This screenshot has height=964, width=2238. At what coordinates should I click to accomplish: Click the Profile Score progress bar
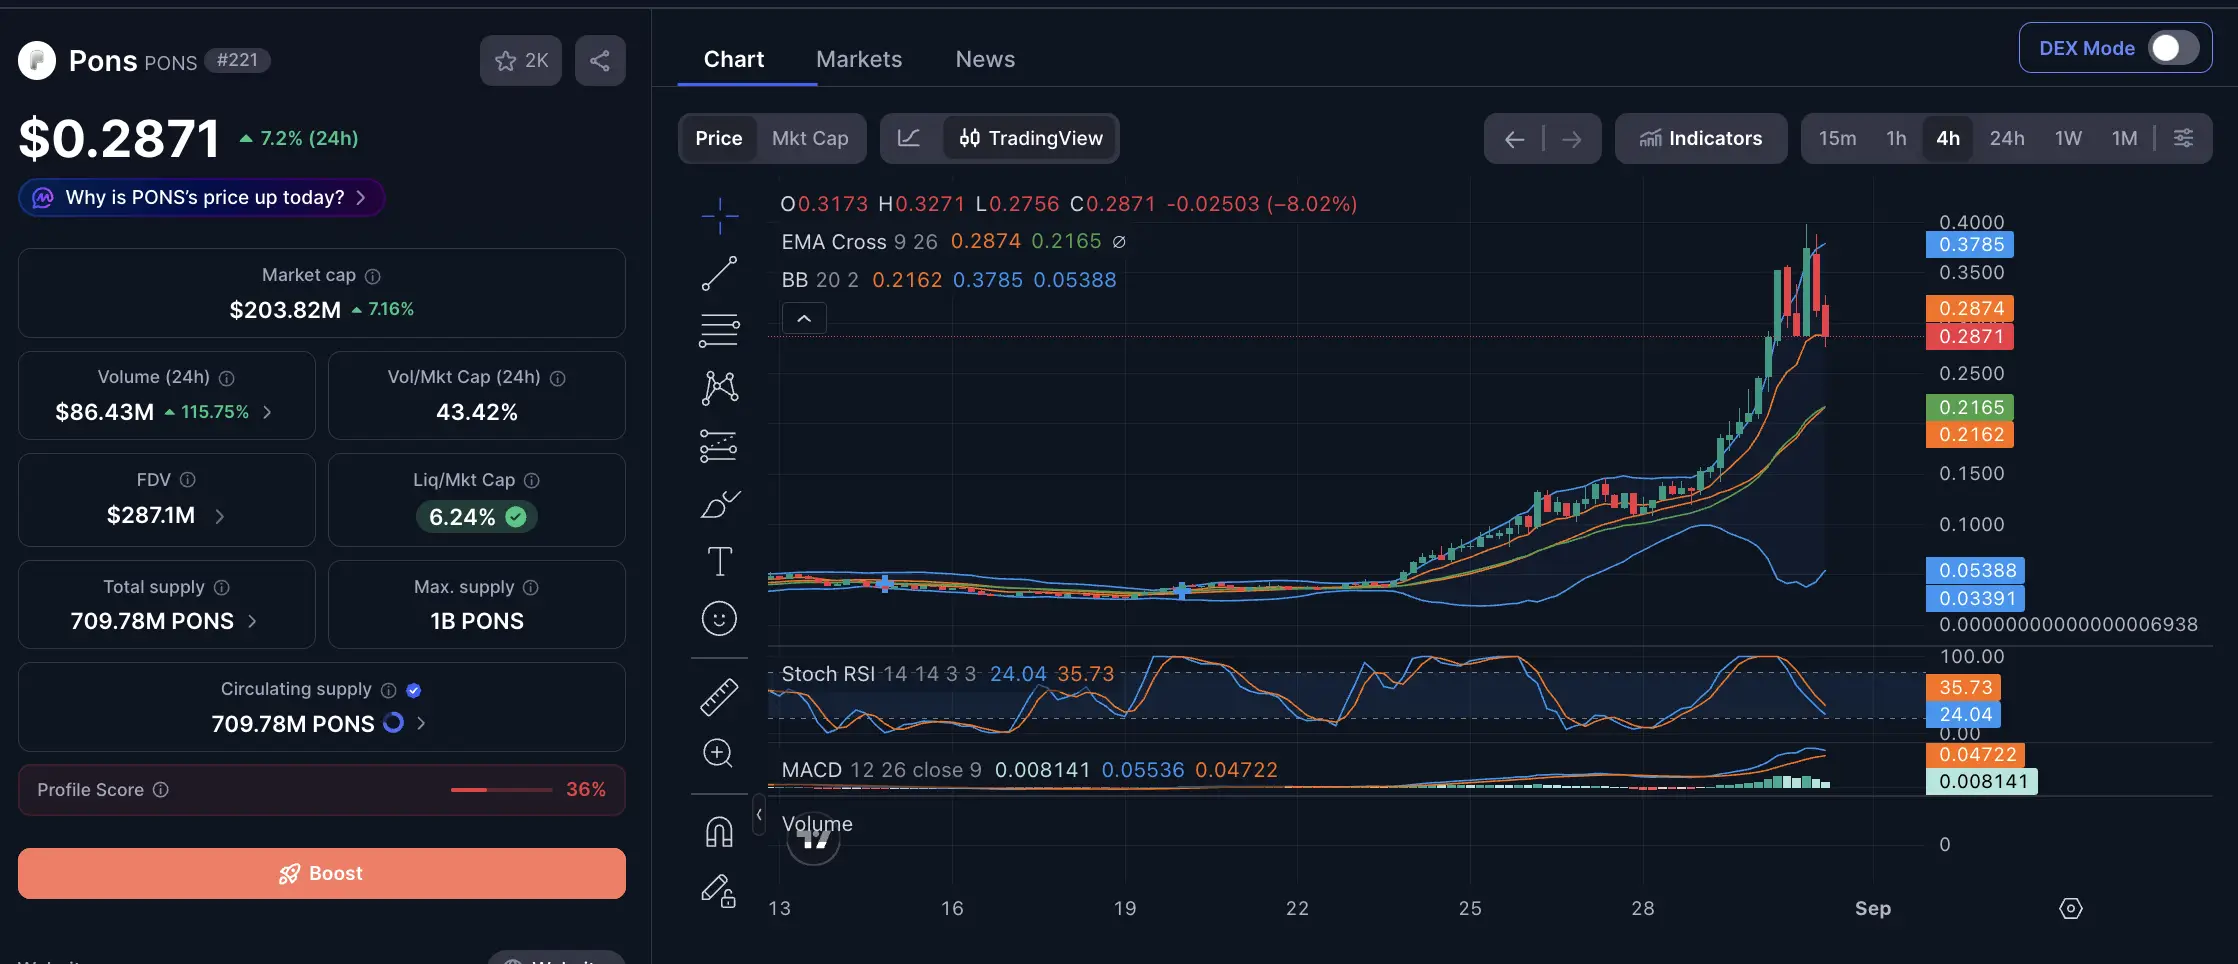pos(502,790)
